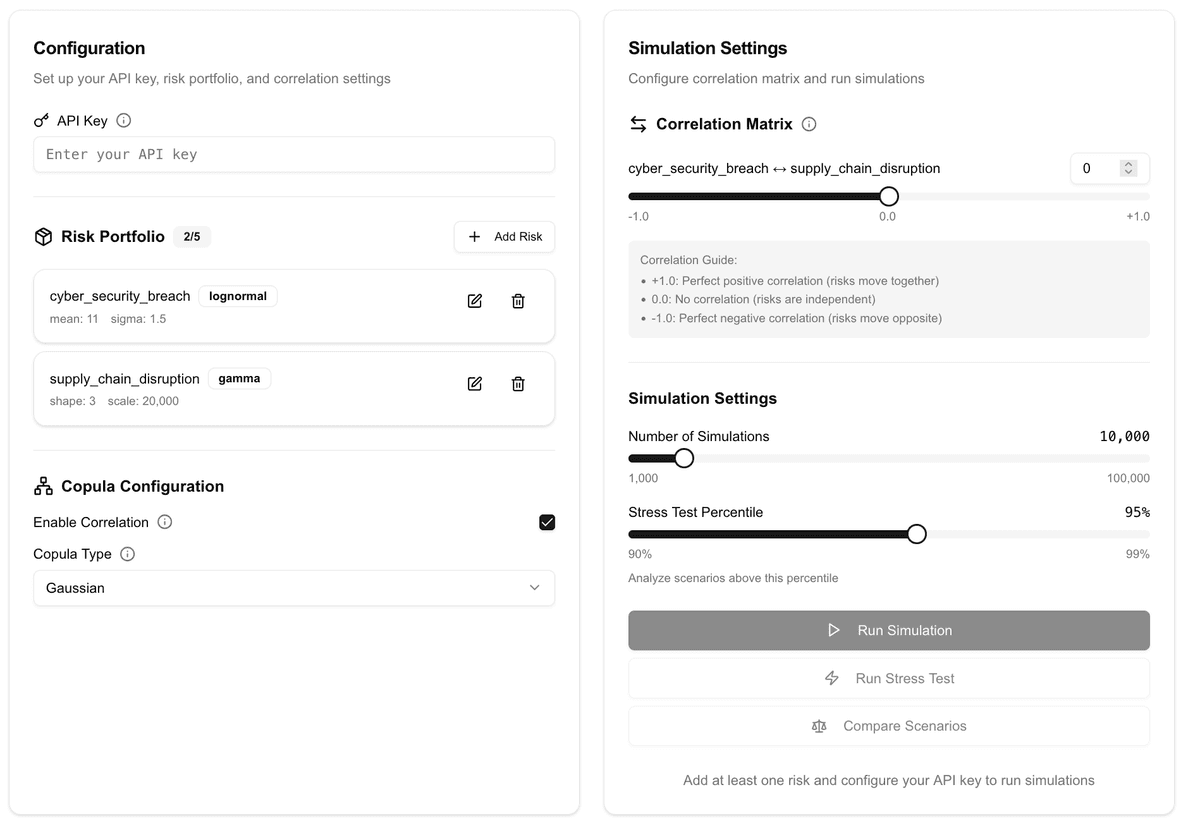Click Correlation Matrix info icon
Viewport: 1200px width, 824px height.
tap(809, 125)
